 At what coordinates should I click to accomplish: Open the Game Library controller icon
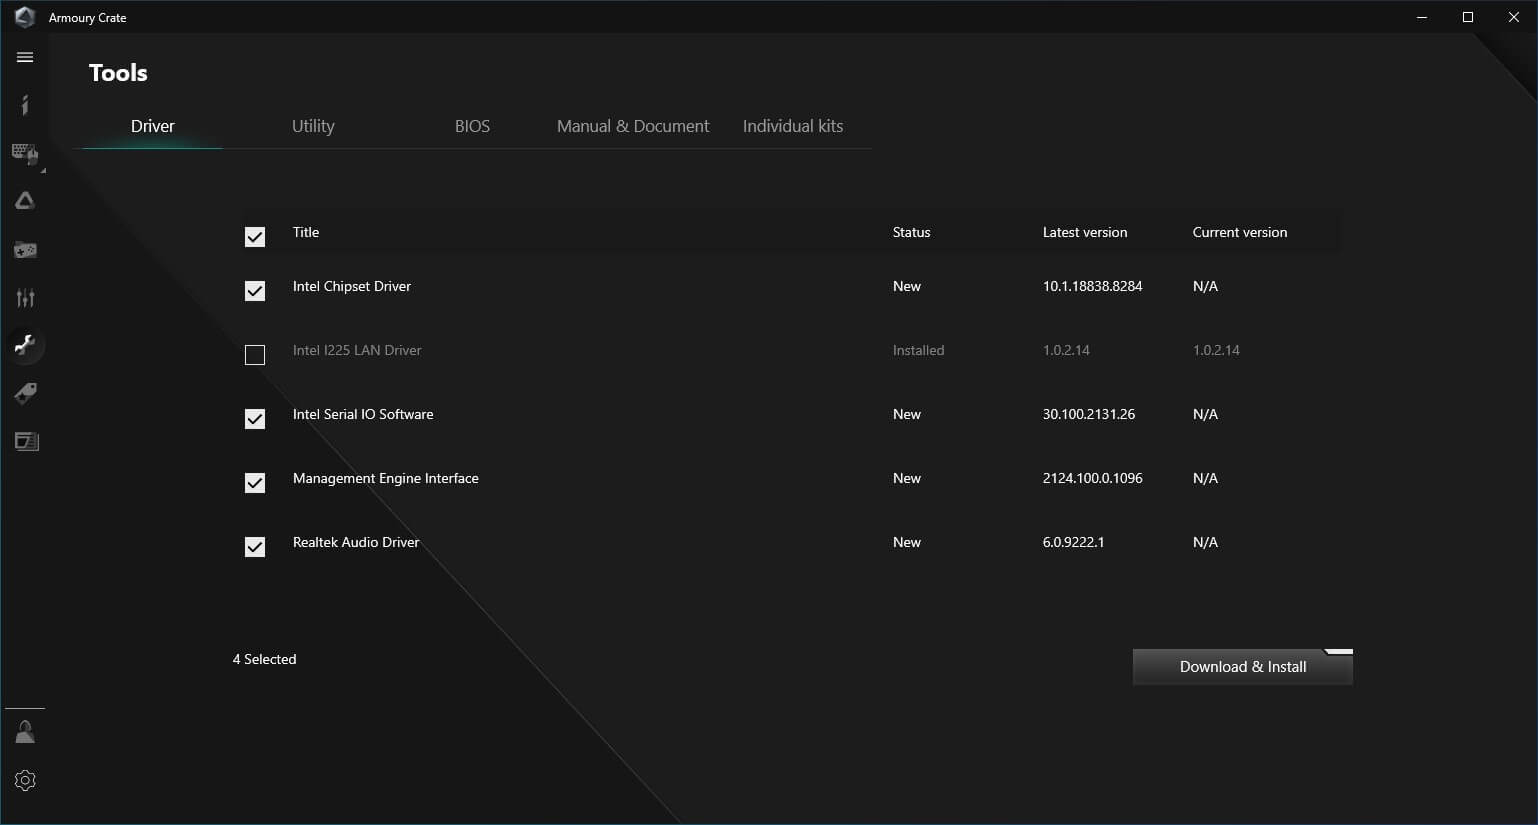[x=25, y=249]
